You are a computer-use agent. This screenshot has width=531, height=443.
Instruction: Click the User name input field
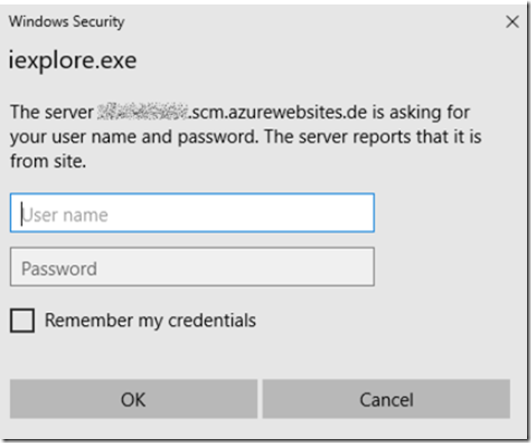192,213
